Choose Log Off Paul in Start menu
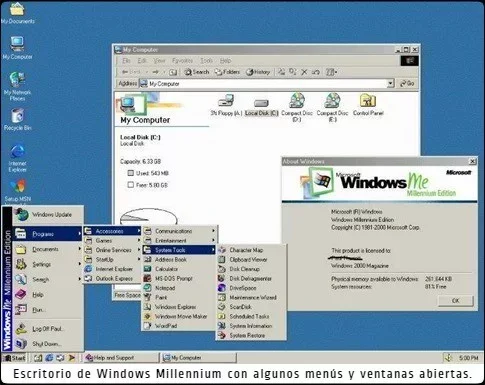 (48, 329)
